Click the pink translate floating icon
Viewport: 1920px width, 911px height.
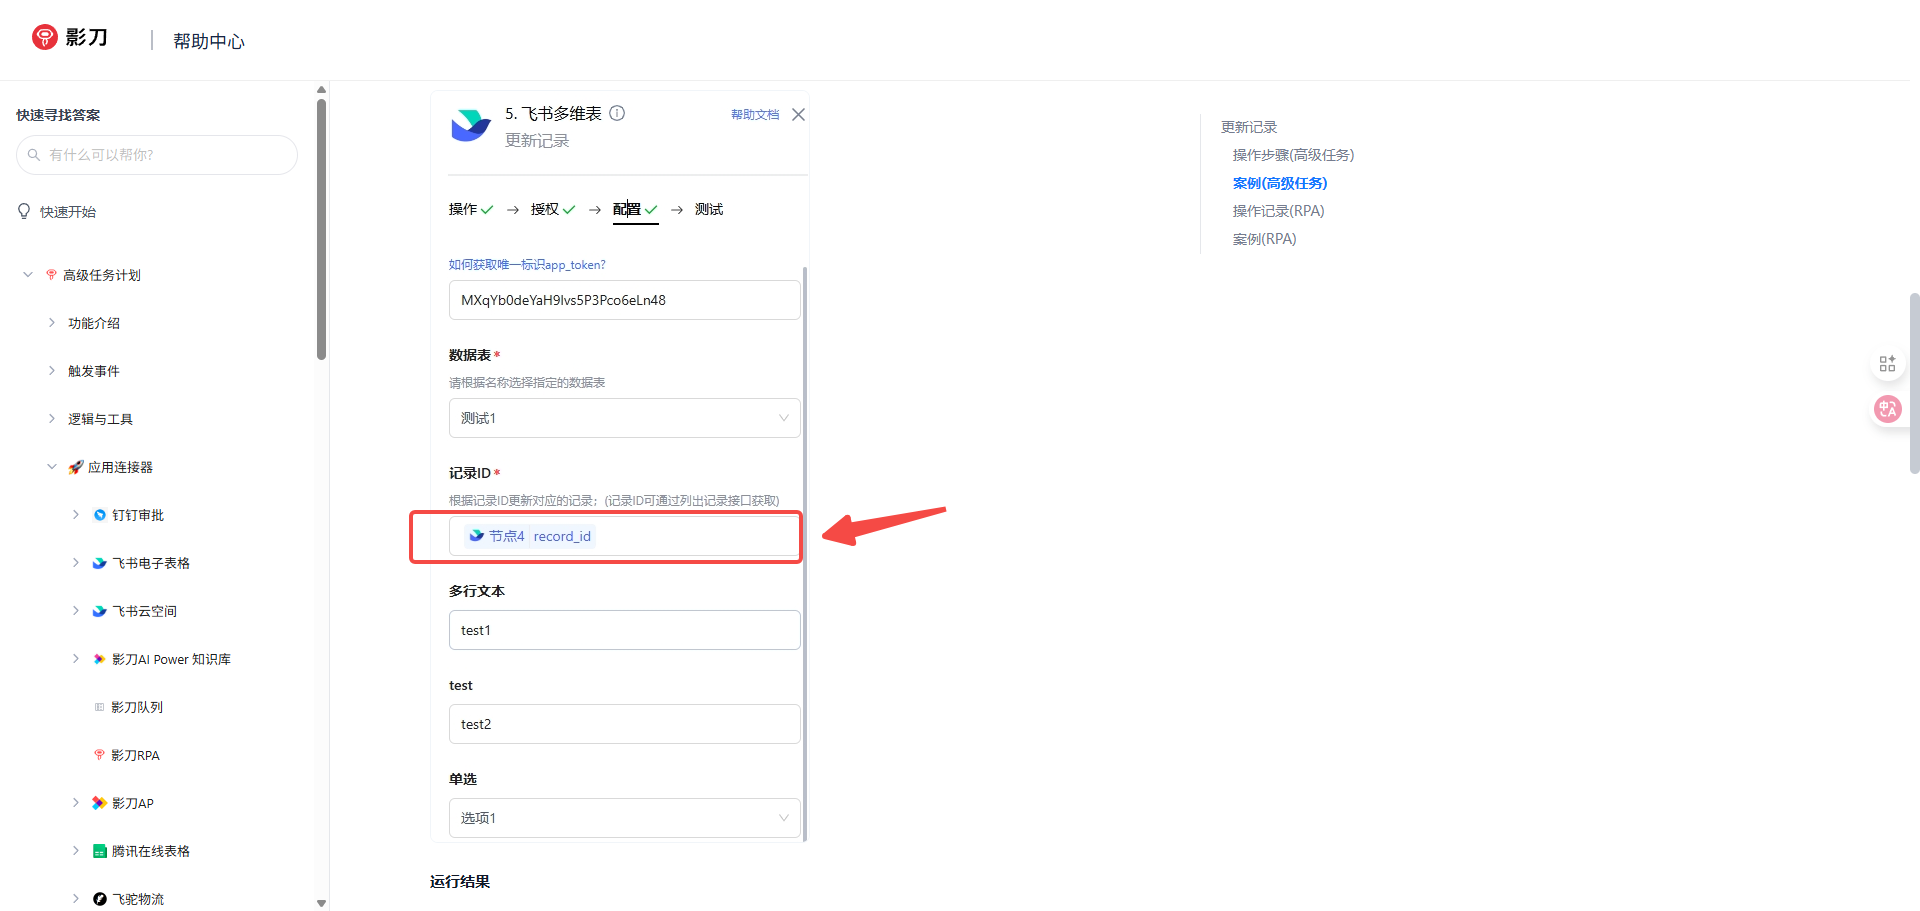tap(1887, 409)
